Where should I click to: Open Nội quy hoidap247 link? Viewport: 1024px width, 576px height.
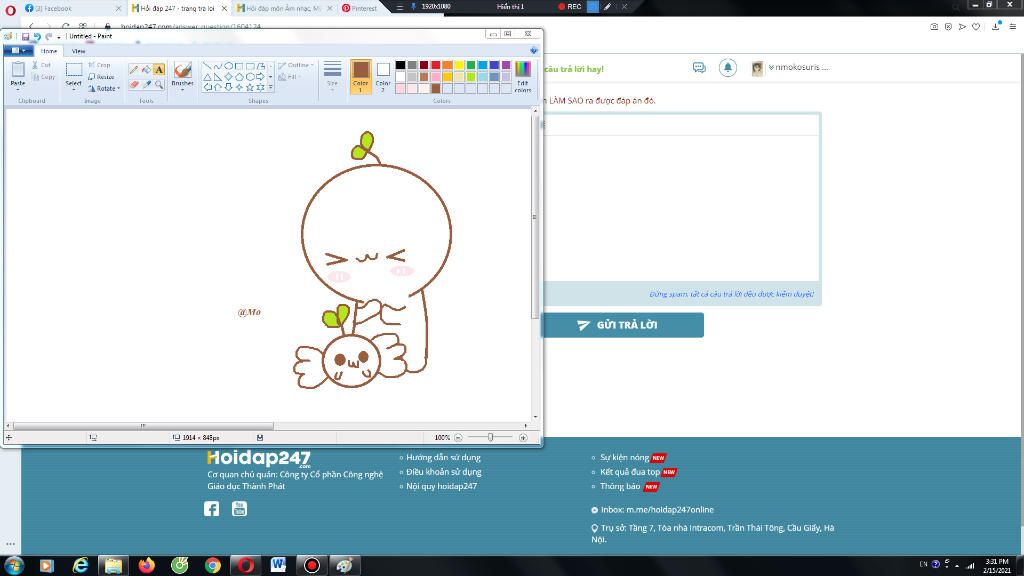441,487
